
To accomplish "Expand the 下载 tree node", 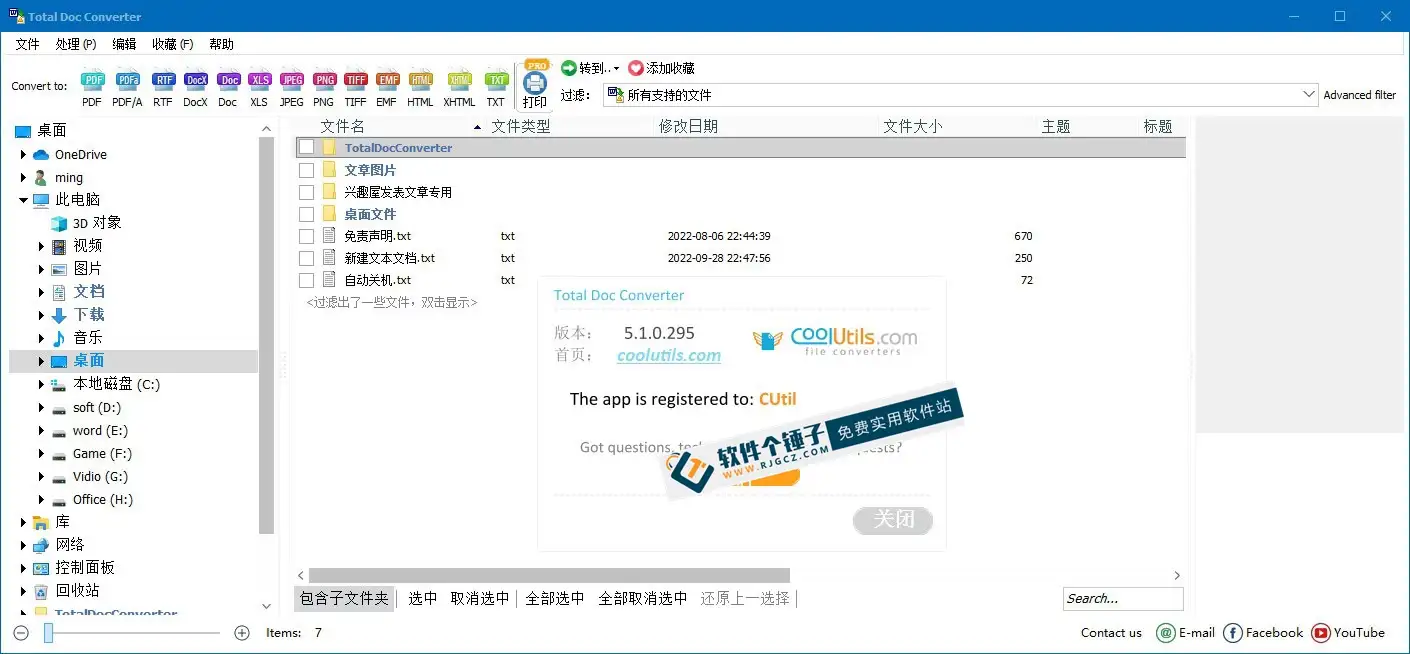I will point(42,314).
